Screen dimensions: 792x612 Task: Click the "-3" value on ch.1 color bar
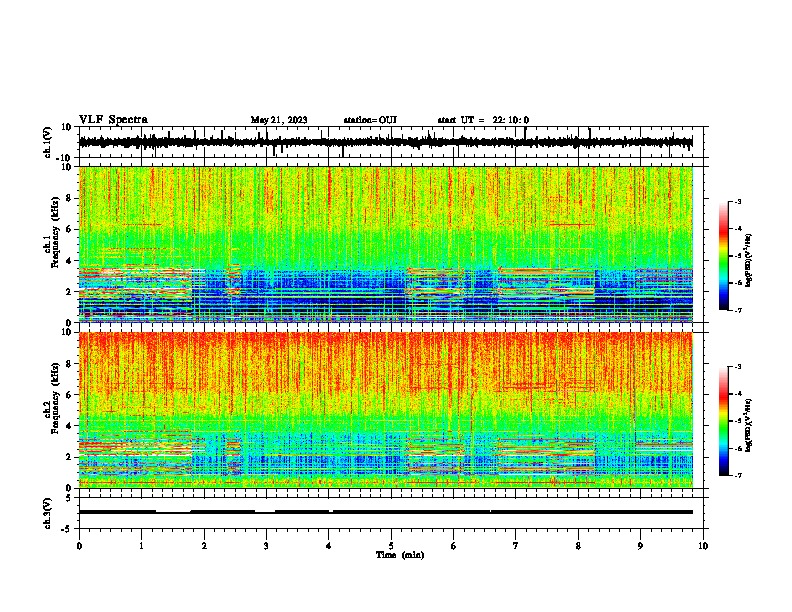click(737, 202)
